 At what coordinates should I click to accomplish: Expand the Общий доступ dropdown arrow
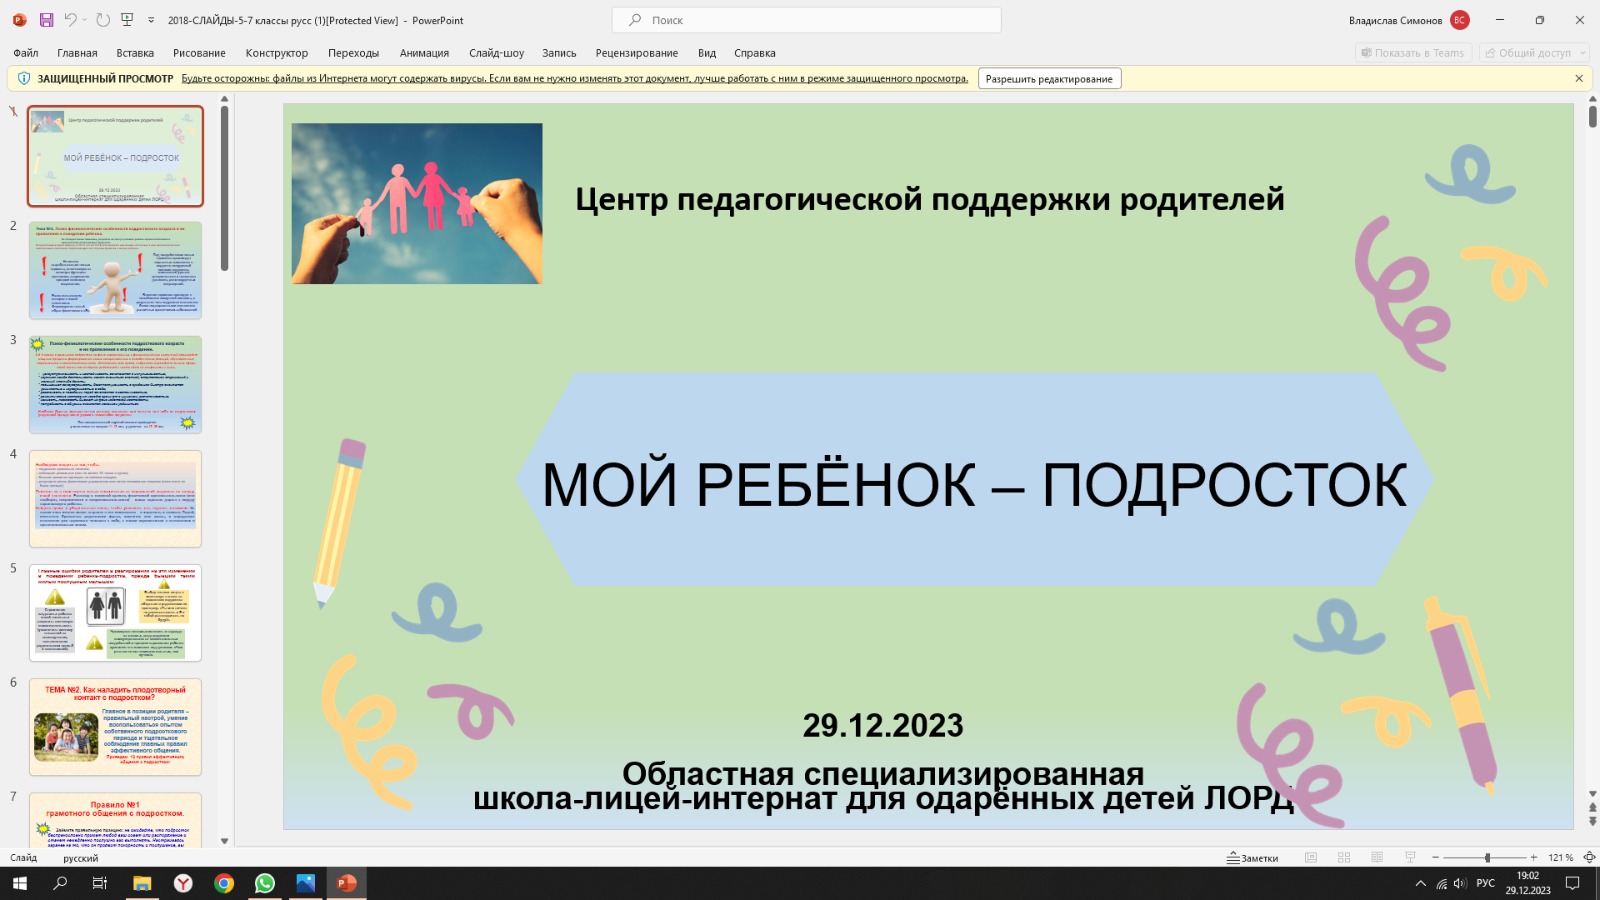1582,53
